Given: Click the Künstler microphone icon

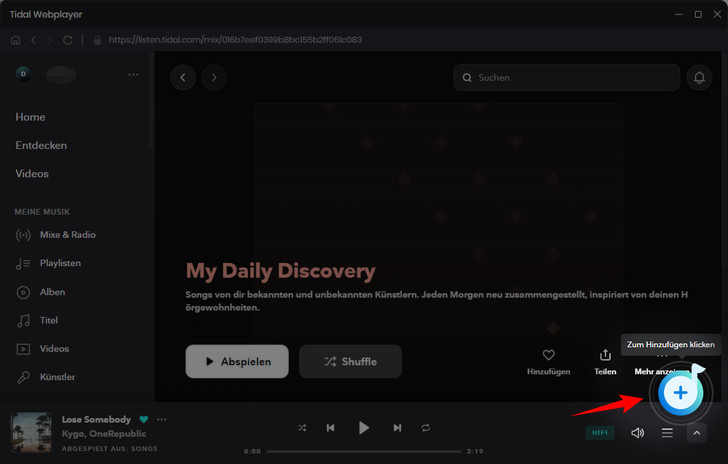Looking at the screenshot, I should pyautogui.click(x=23, y=377).
